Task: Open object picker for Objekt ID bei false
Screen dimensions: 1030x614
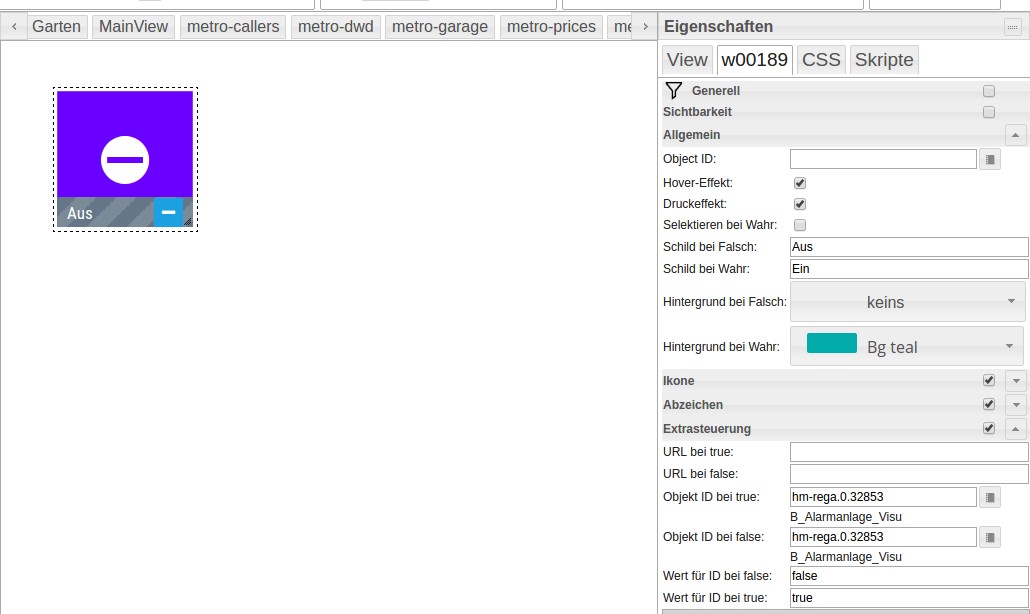Action: pyautogui.click(x=989, y=537)
